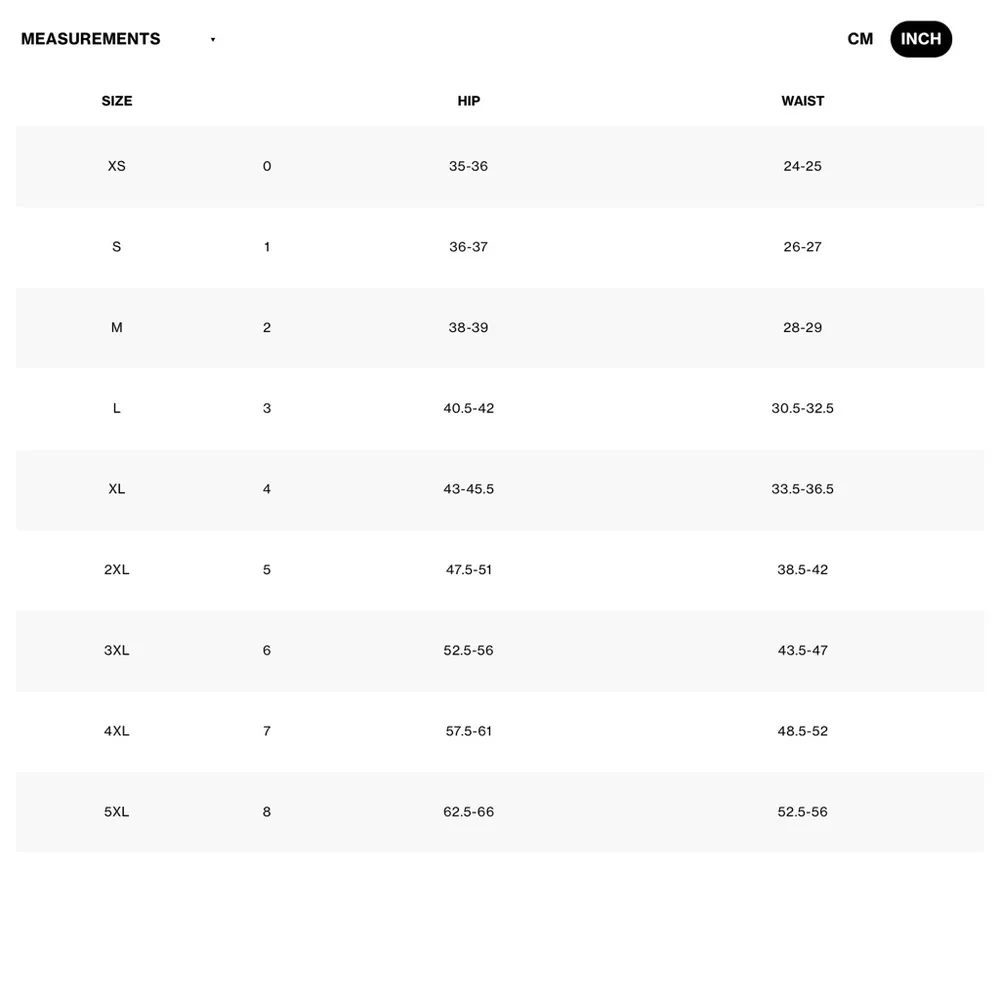Click hip value 62.5-66
Viewport: 1000px width, 1000px height.
point(469,812)
